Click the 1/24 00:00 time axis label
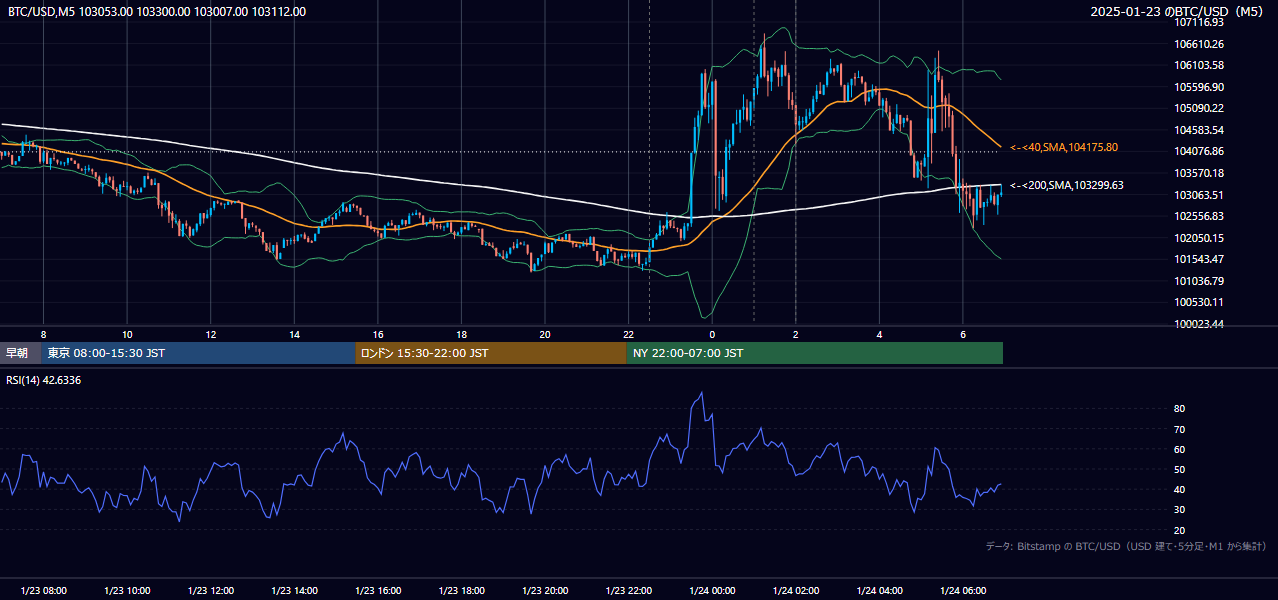Image resolution: width=1278 pixels, height=600 pixels. pos(712,591)
